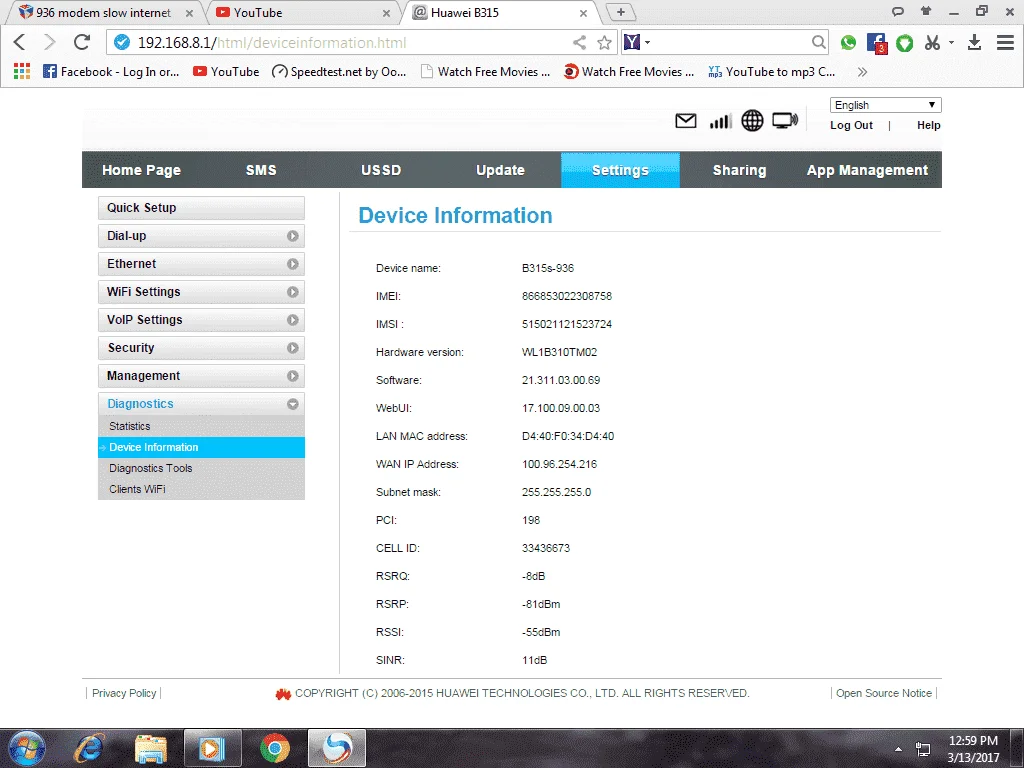Open media player taskbar icon
This screenshot has height=768, width=1024.
tap(213, 748)
